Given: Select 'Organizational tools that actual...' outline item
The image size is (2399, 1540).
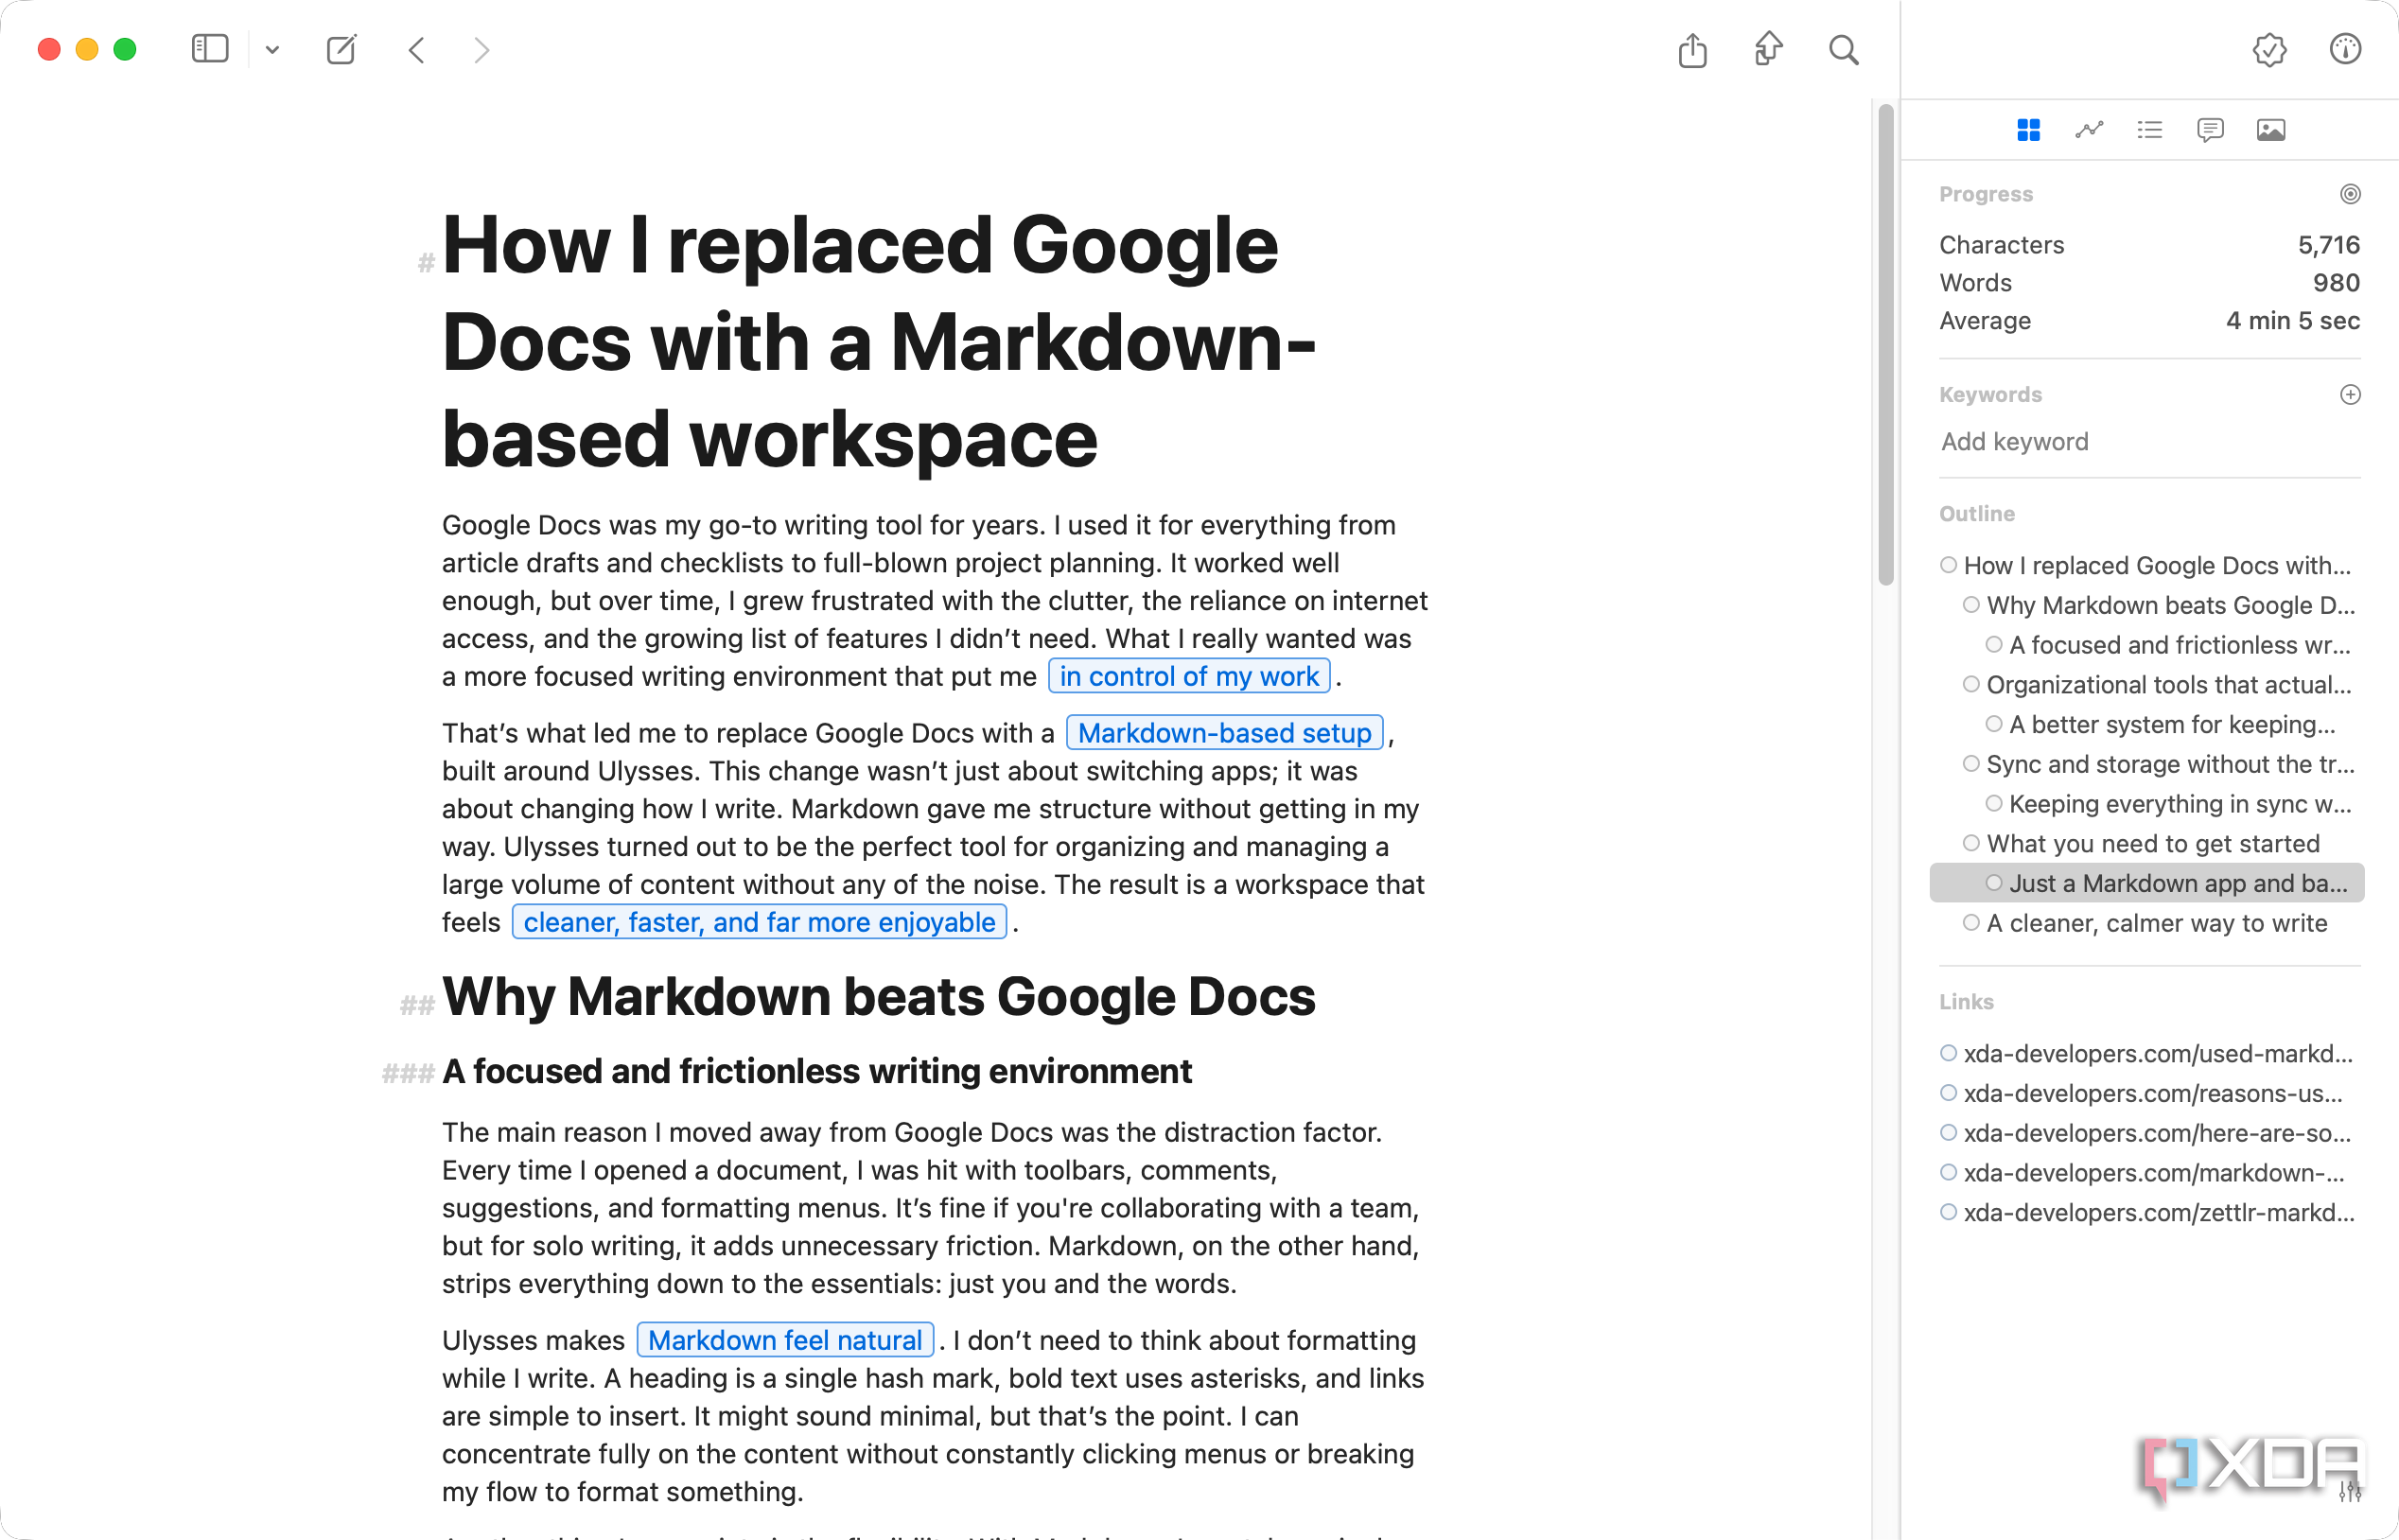Looking at the screenshot, I should pyautogui.click(x=2157, y=685).
